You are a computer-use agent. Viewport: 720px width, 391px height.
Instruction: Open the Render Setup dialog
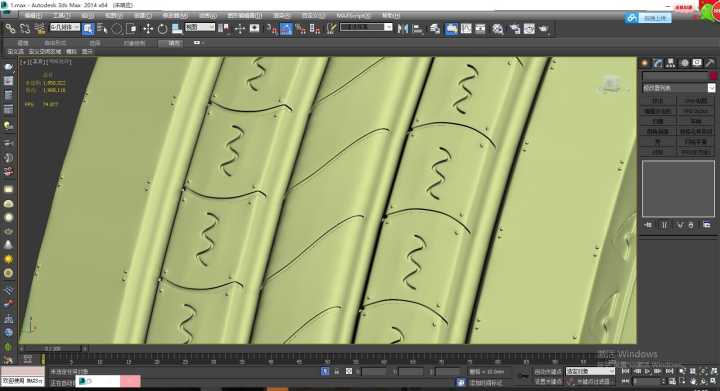pyautogui.click(x=515, y=29)
